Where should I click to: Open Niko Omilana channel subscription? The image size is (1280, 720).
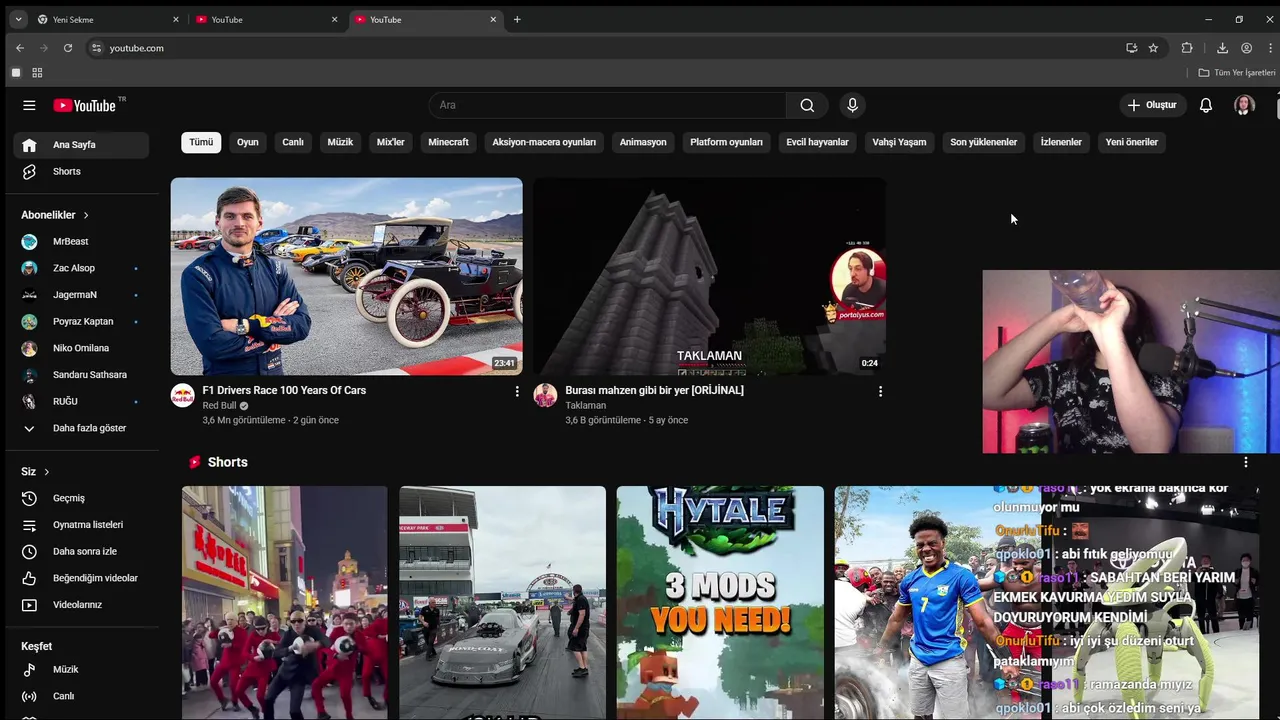pyautogui.click(x=81, y=348)
